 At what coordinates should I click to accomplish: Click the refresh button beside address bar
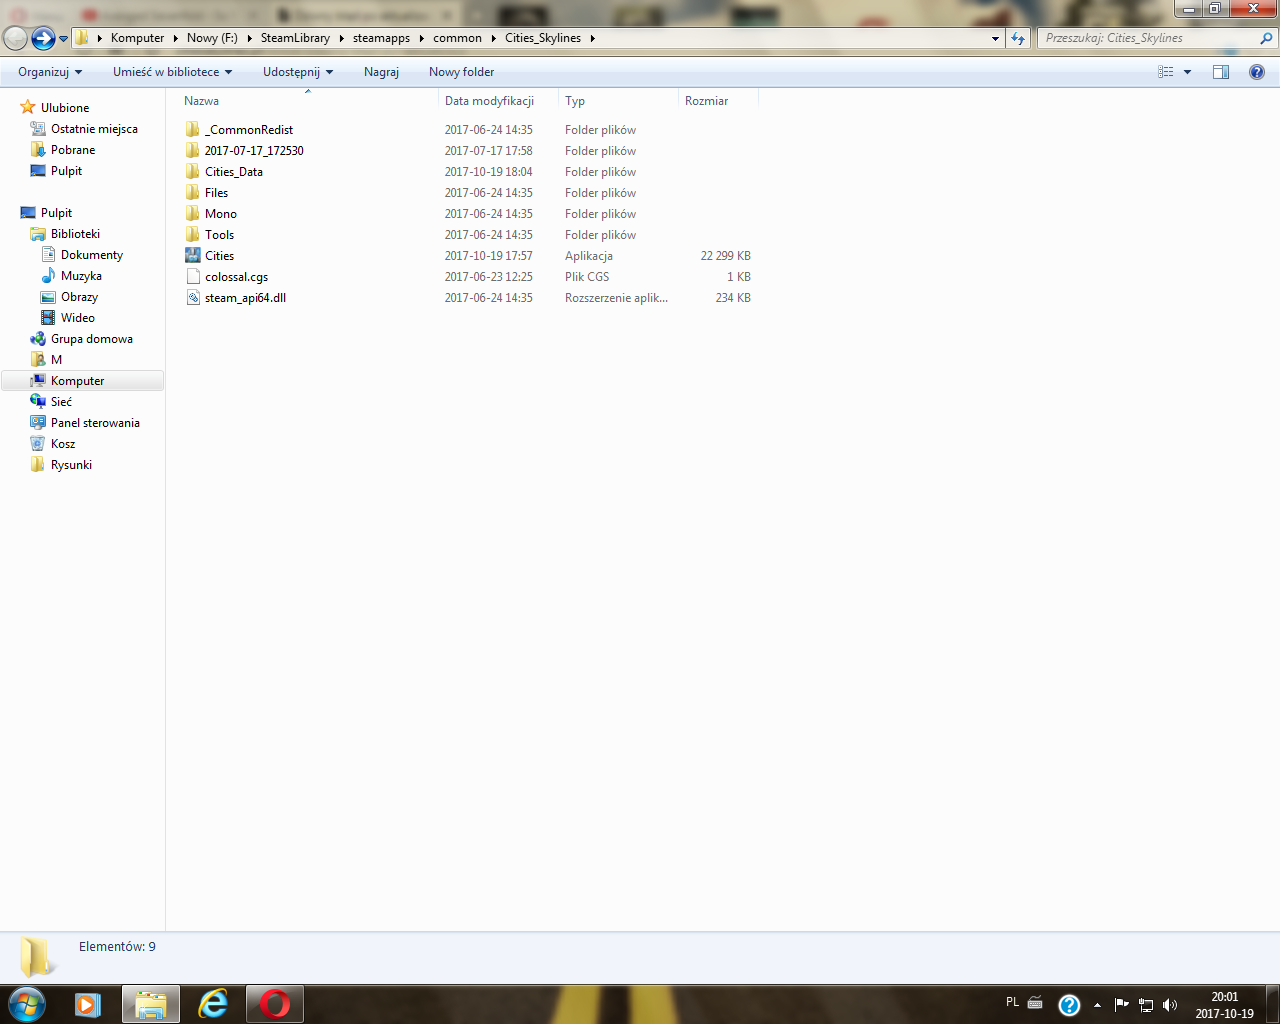click(x=1018, y=38)
